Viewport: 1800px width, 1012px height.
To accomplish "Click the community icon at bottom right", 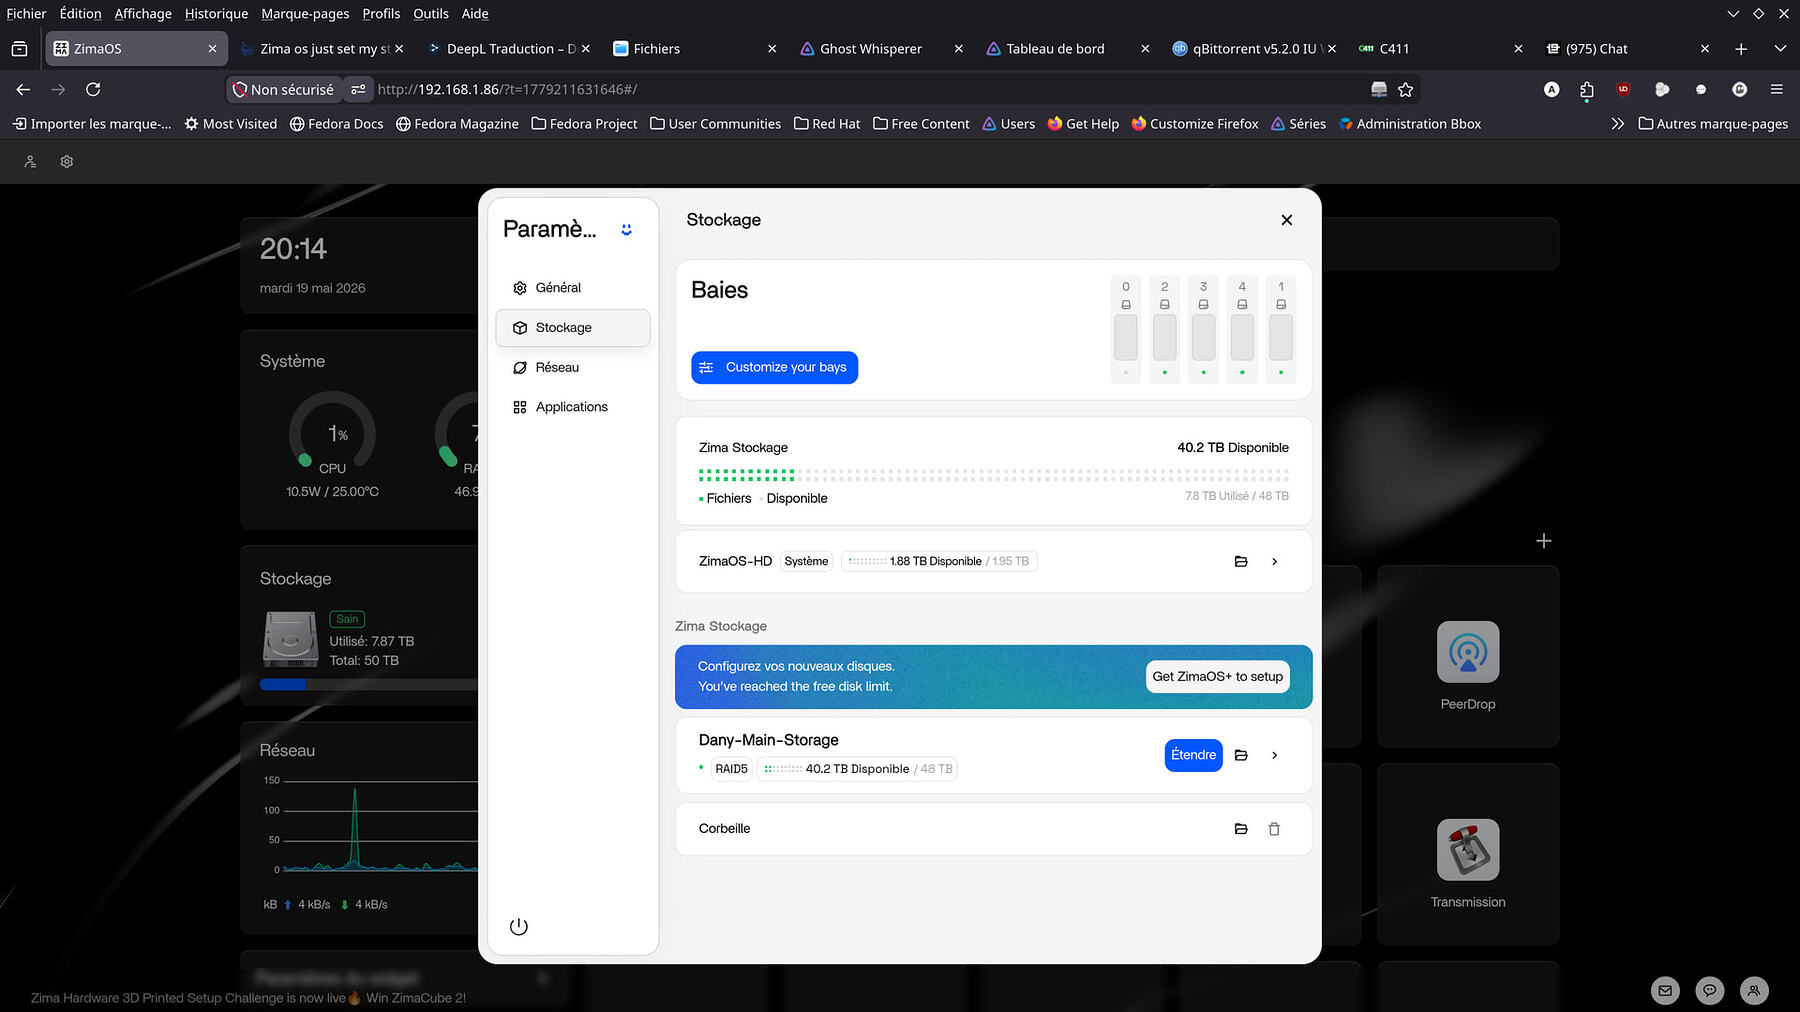I will 1754,991.
